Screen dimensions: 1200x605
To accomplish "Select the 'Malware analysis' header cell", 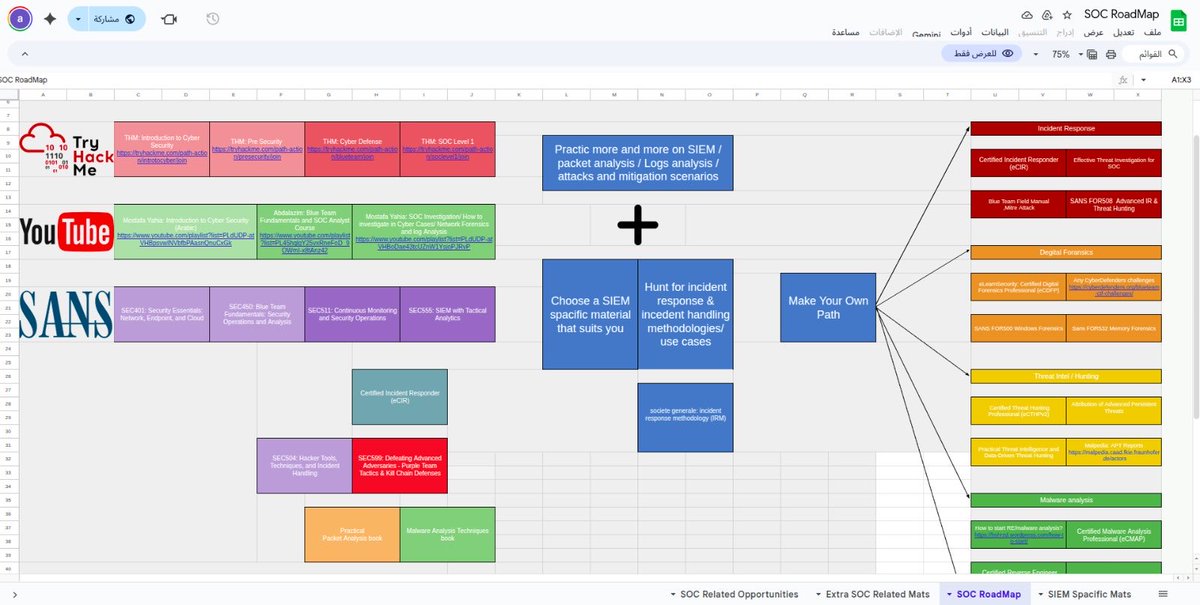I will (x=1066, y=500).
